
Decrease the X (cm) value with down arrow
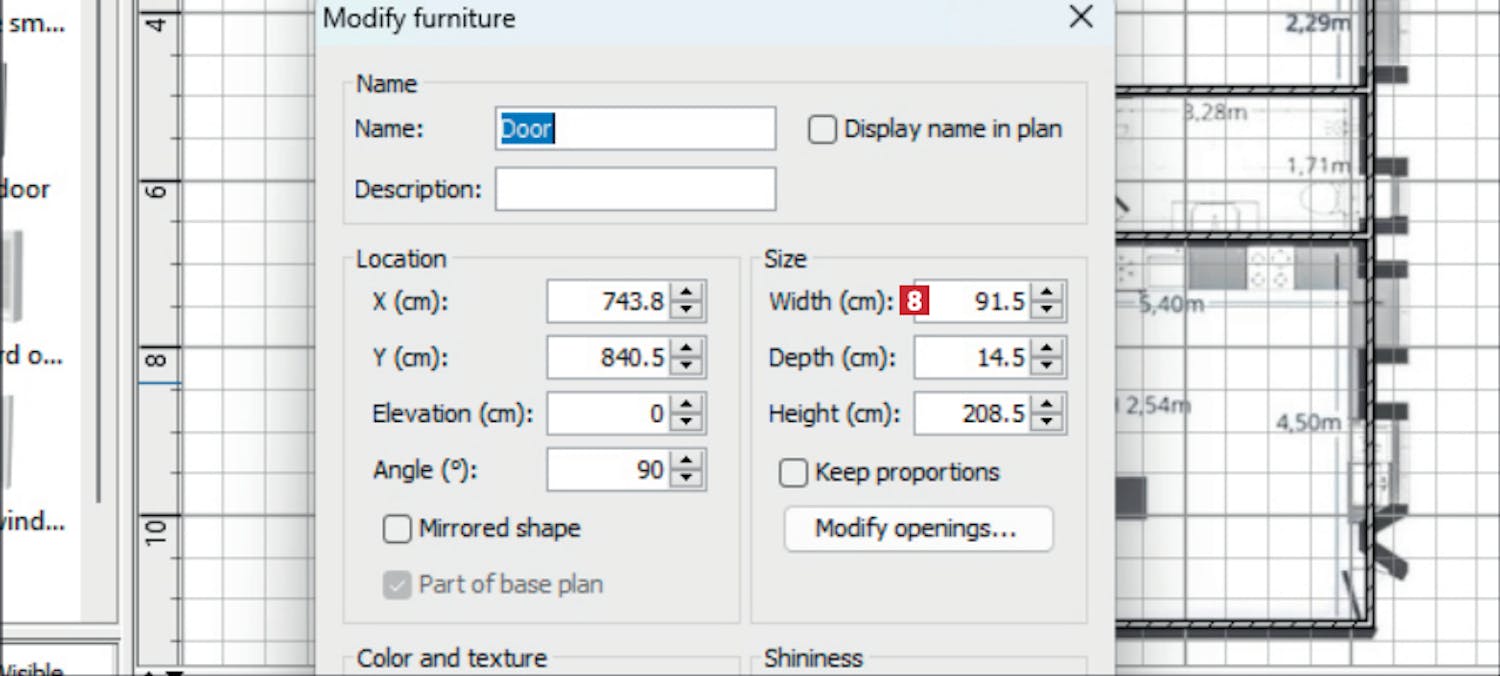[686, 310]
